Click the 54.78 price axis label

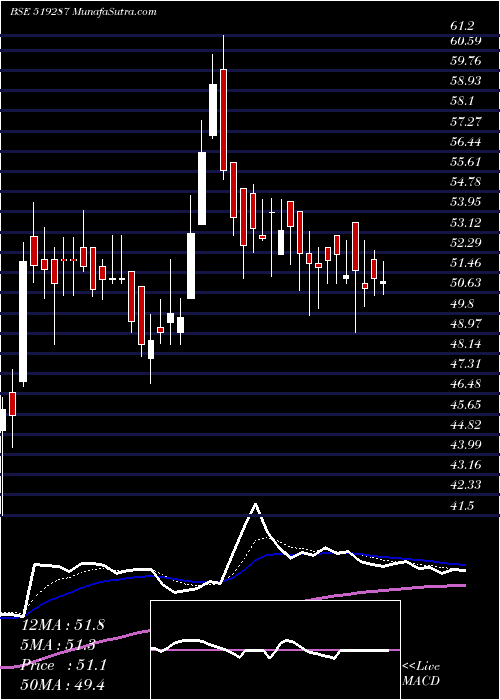click(x=466, y=182)
